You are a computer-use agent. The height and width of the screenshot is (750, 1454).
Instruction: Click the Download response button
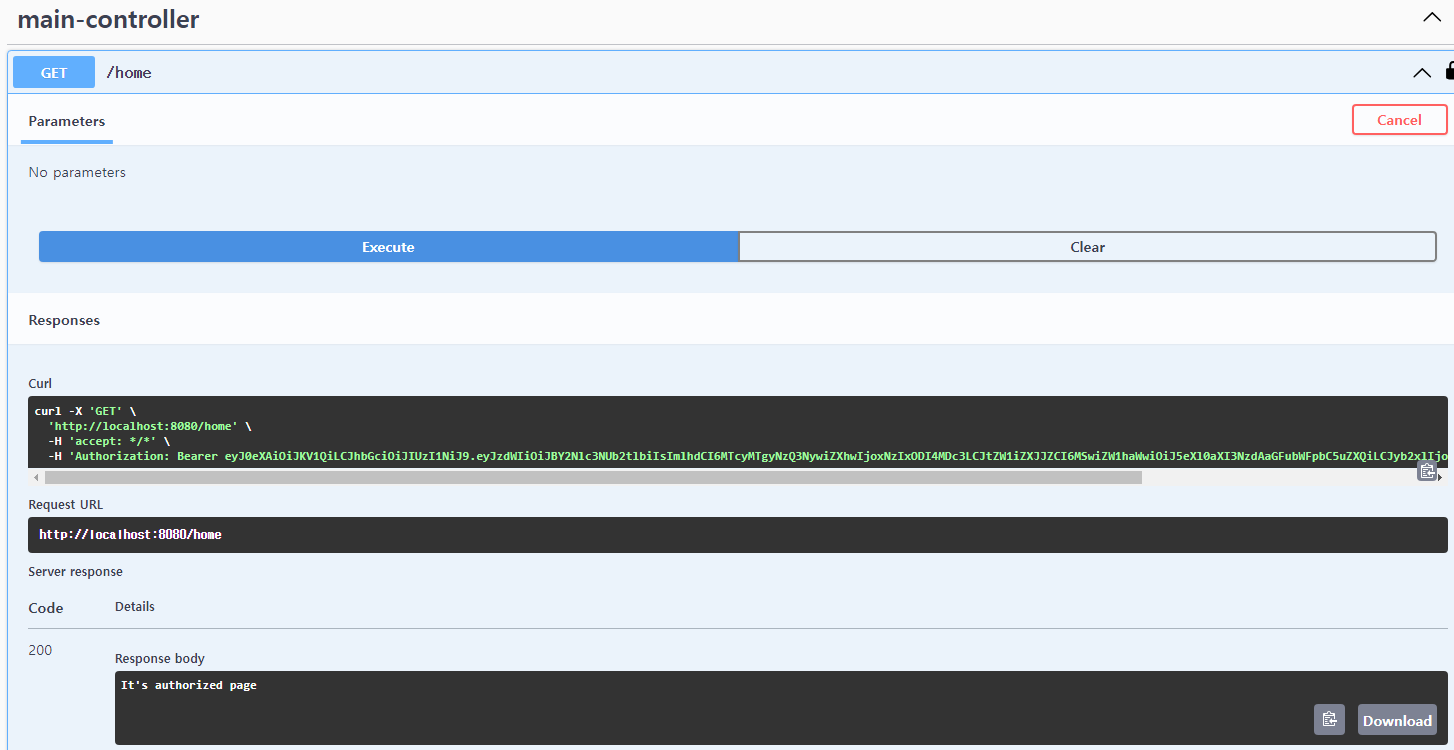point(1397,720)
